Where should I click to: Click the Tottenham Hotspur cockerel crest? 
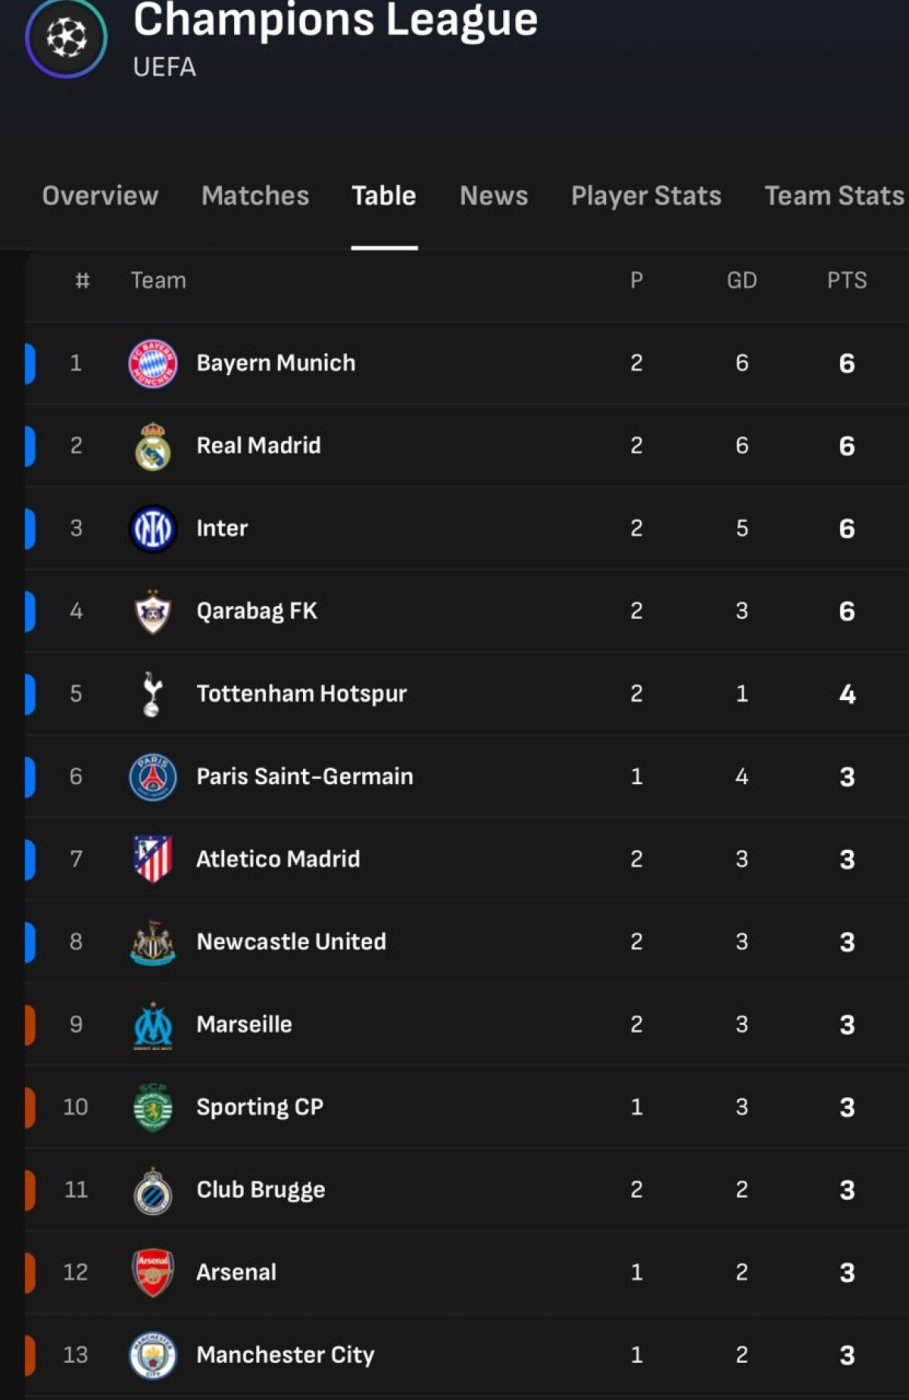click(152, 694)
